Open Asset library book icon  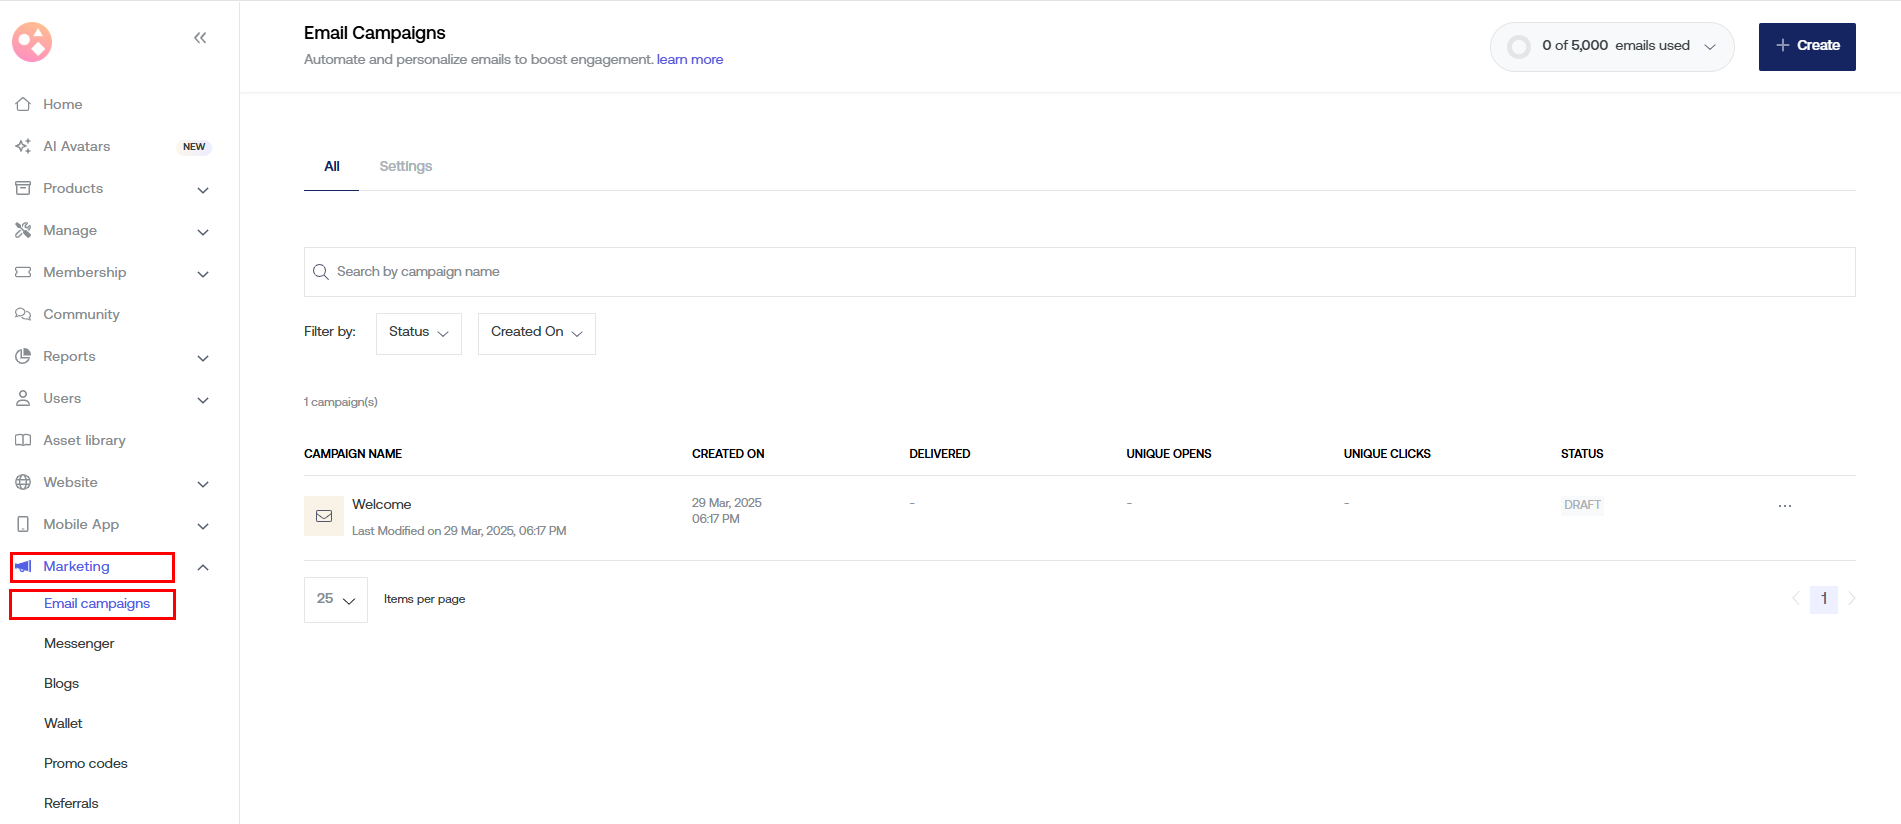[x=23, y=440]
